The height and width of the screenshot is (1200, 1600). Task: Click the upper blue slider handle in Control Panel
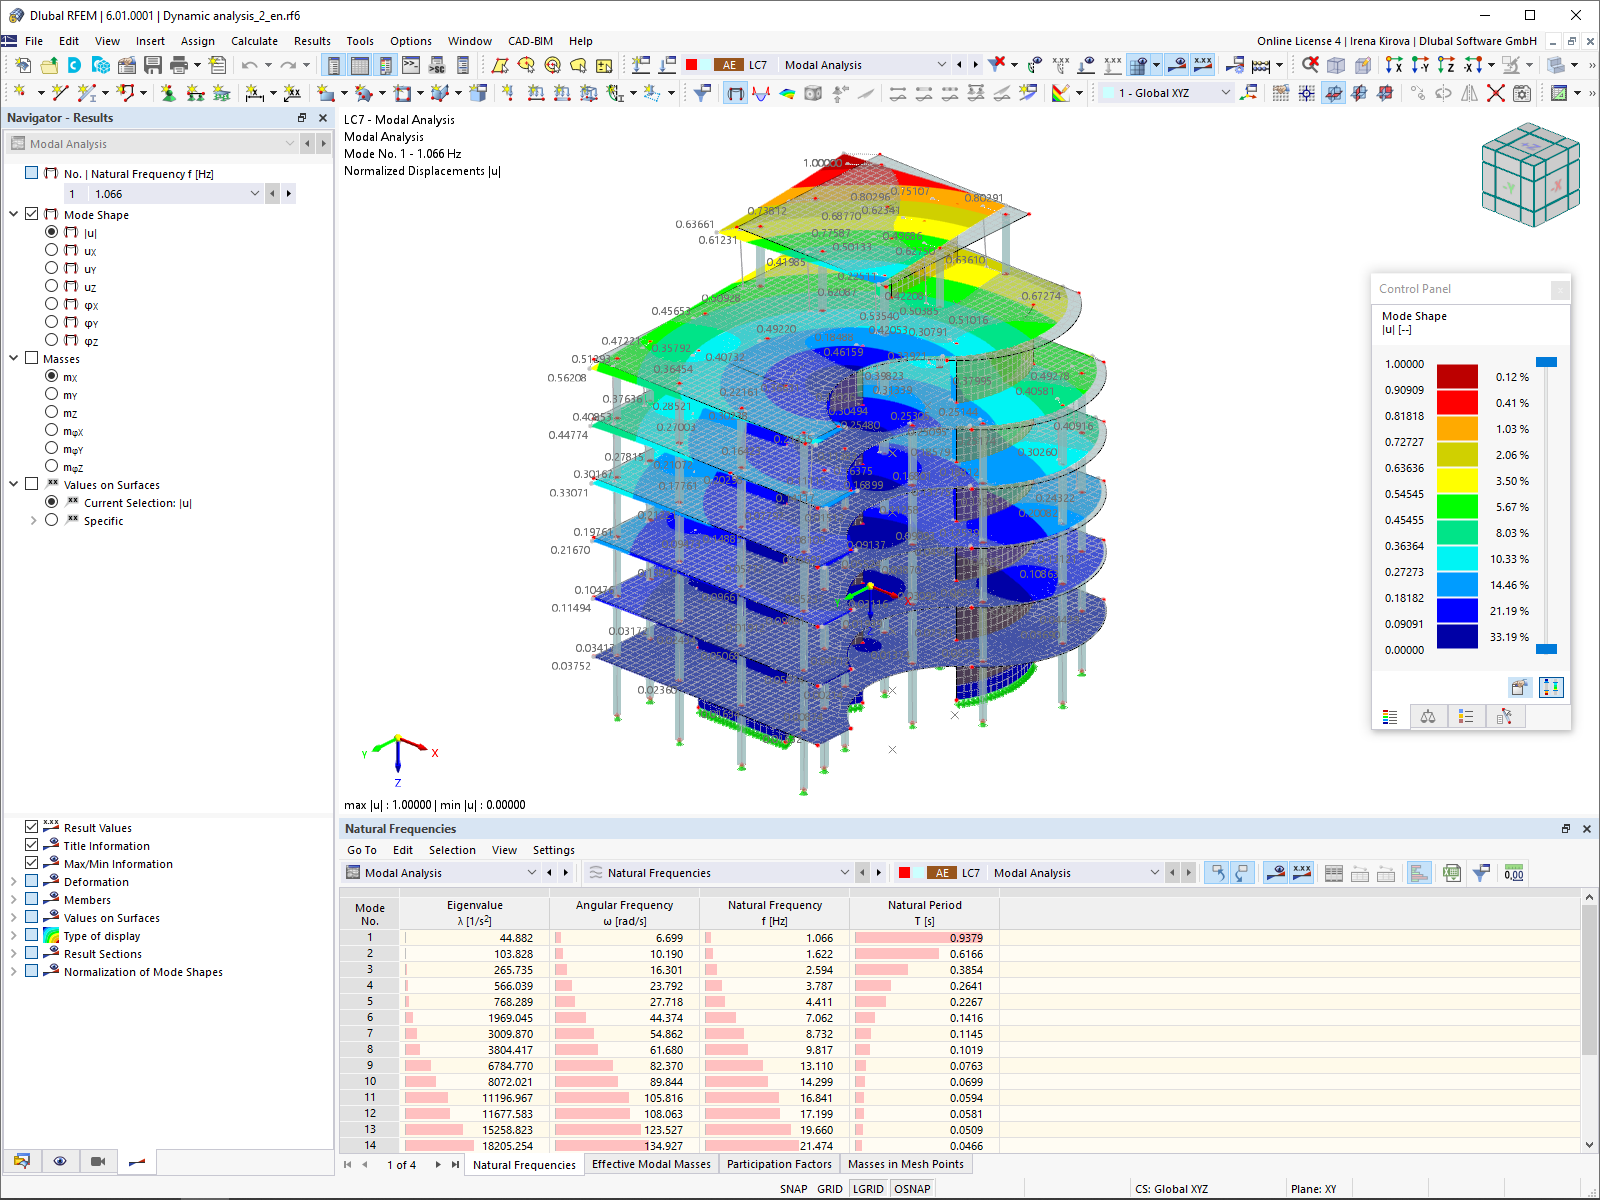[1546, 362]
